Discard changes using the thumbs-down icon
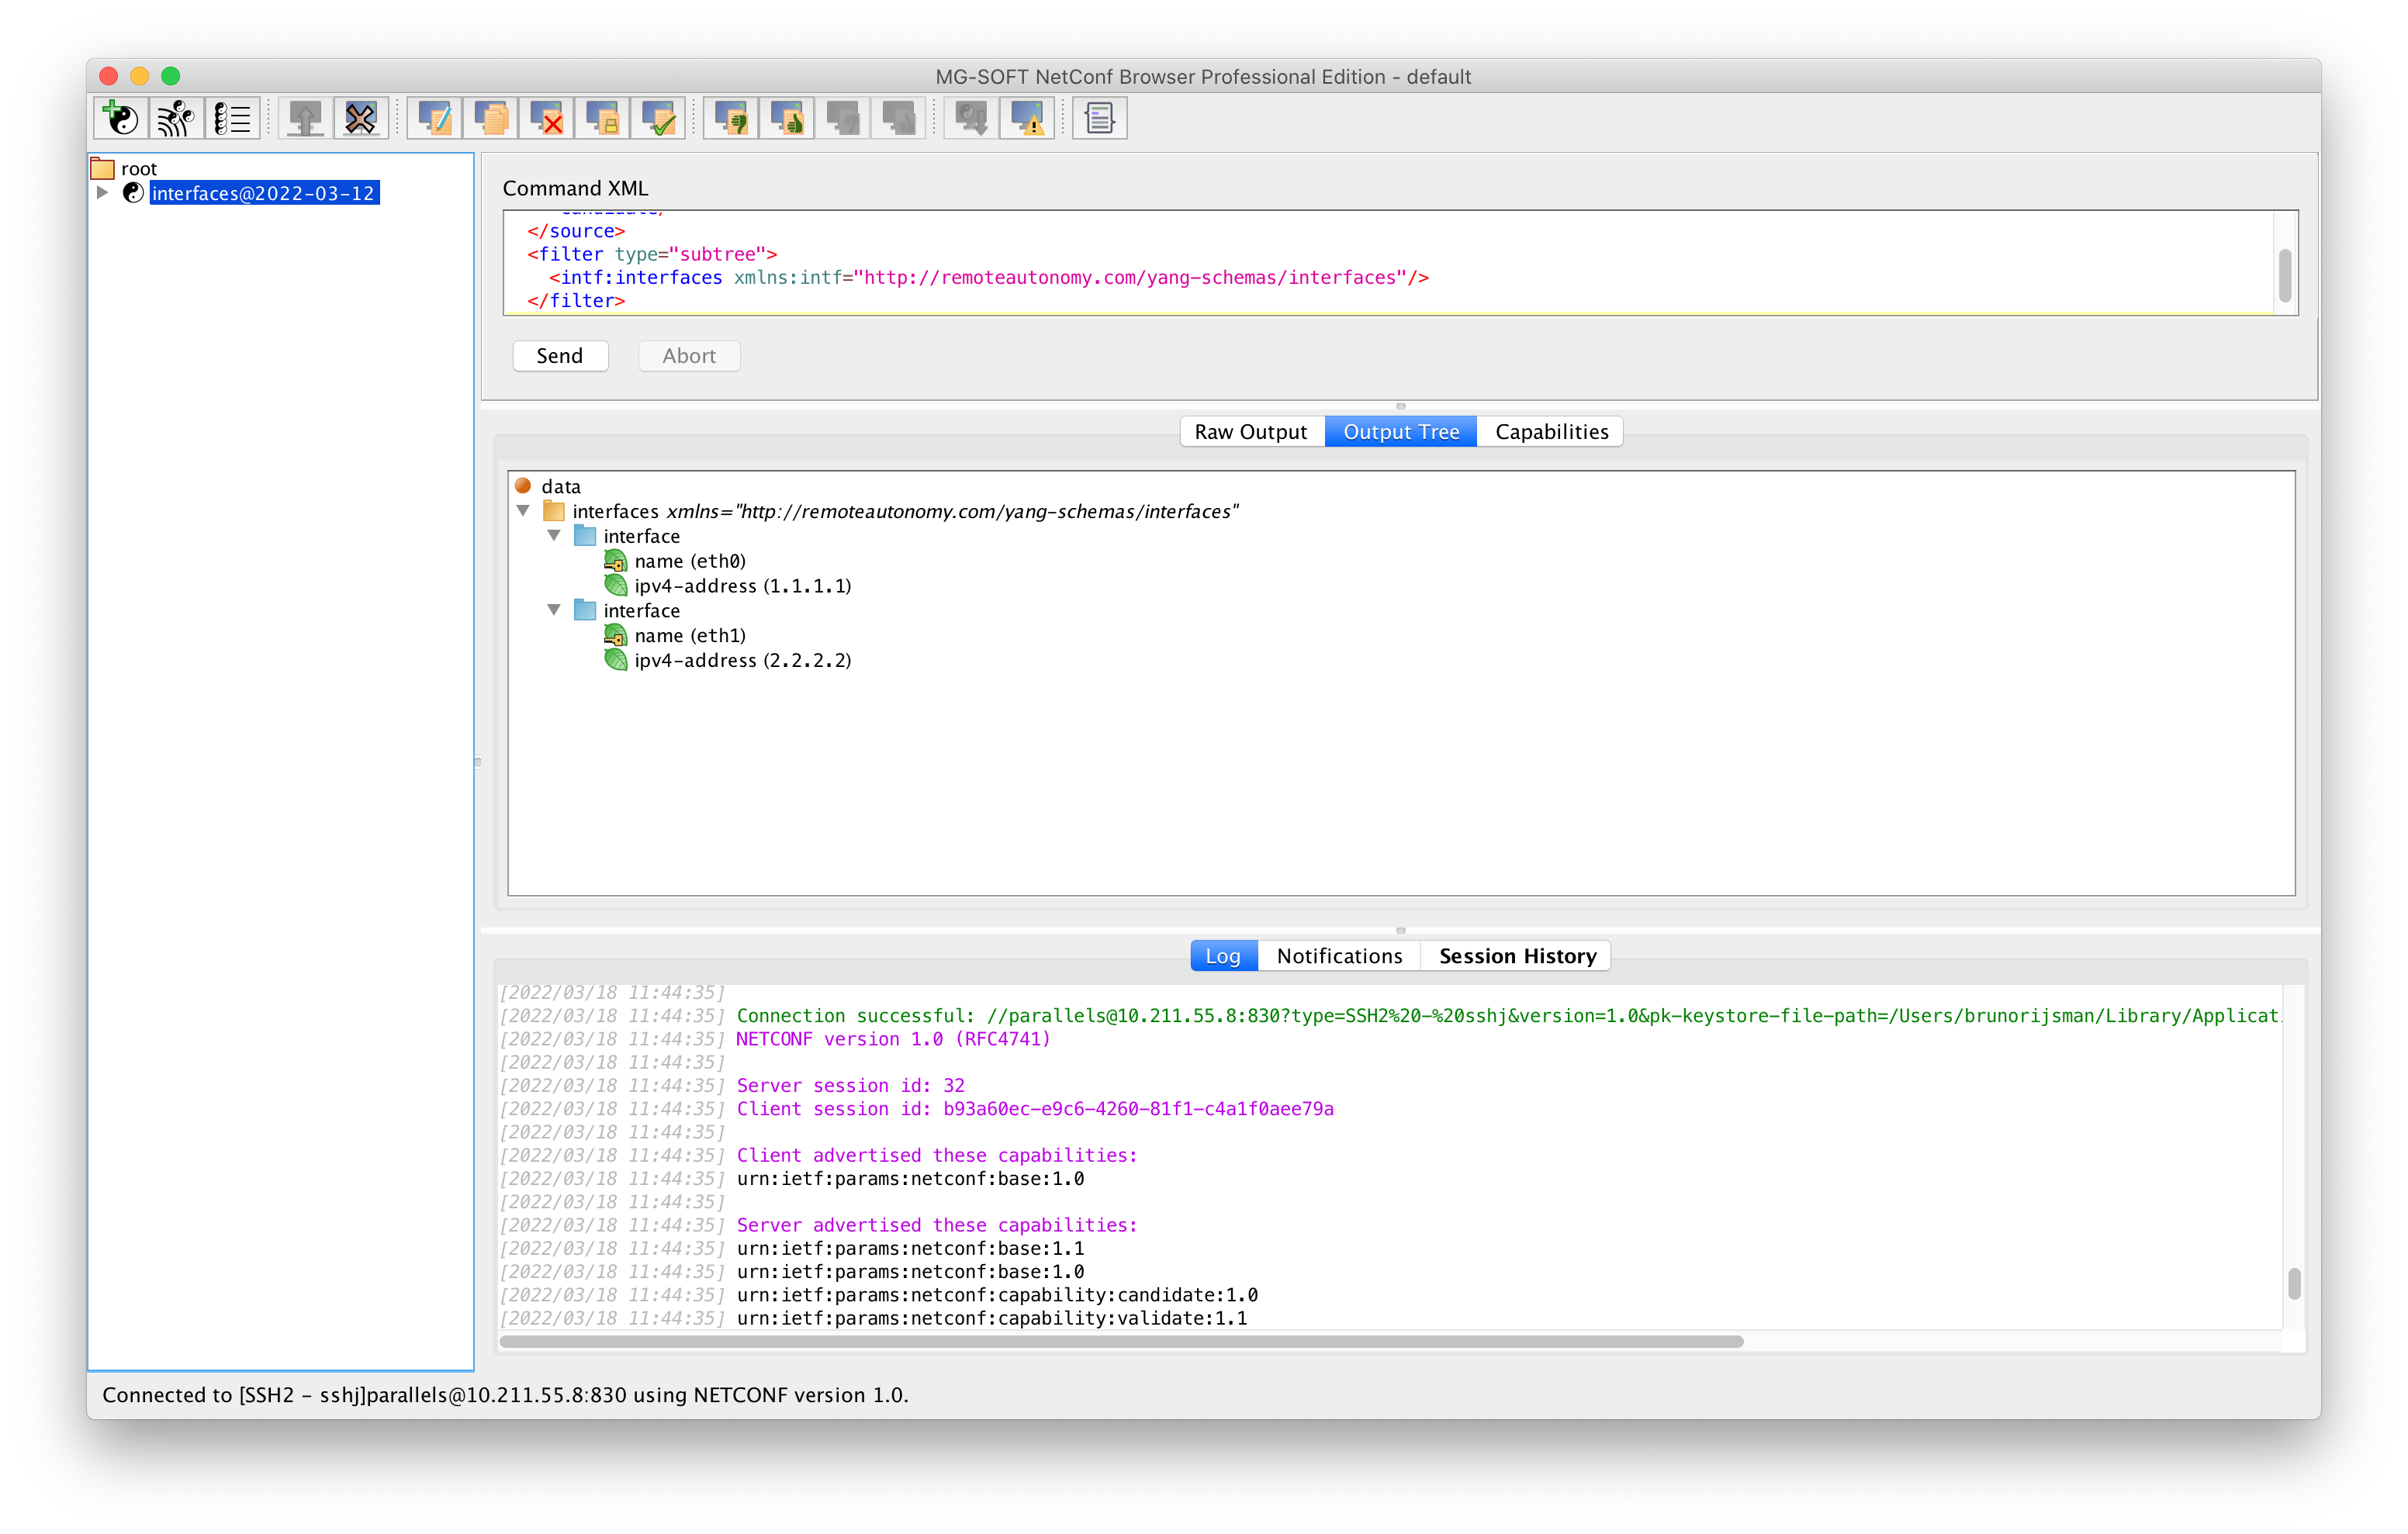This screenshot has width=2408, height=1534. coord(730,117)
